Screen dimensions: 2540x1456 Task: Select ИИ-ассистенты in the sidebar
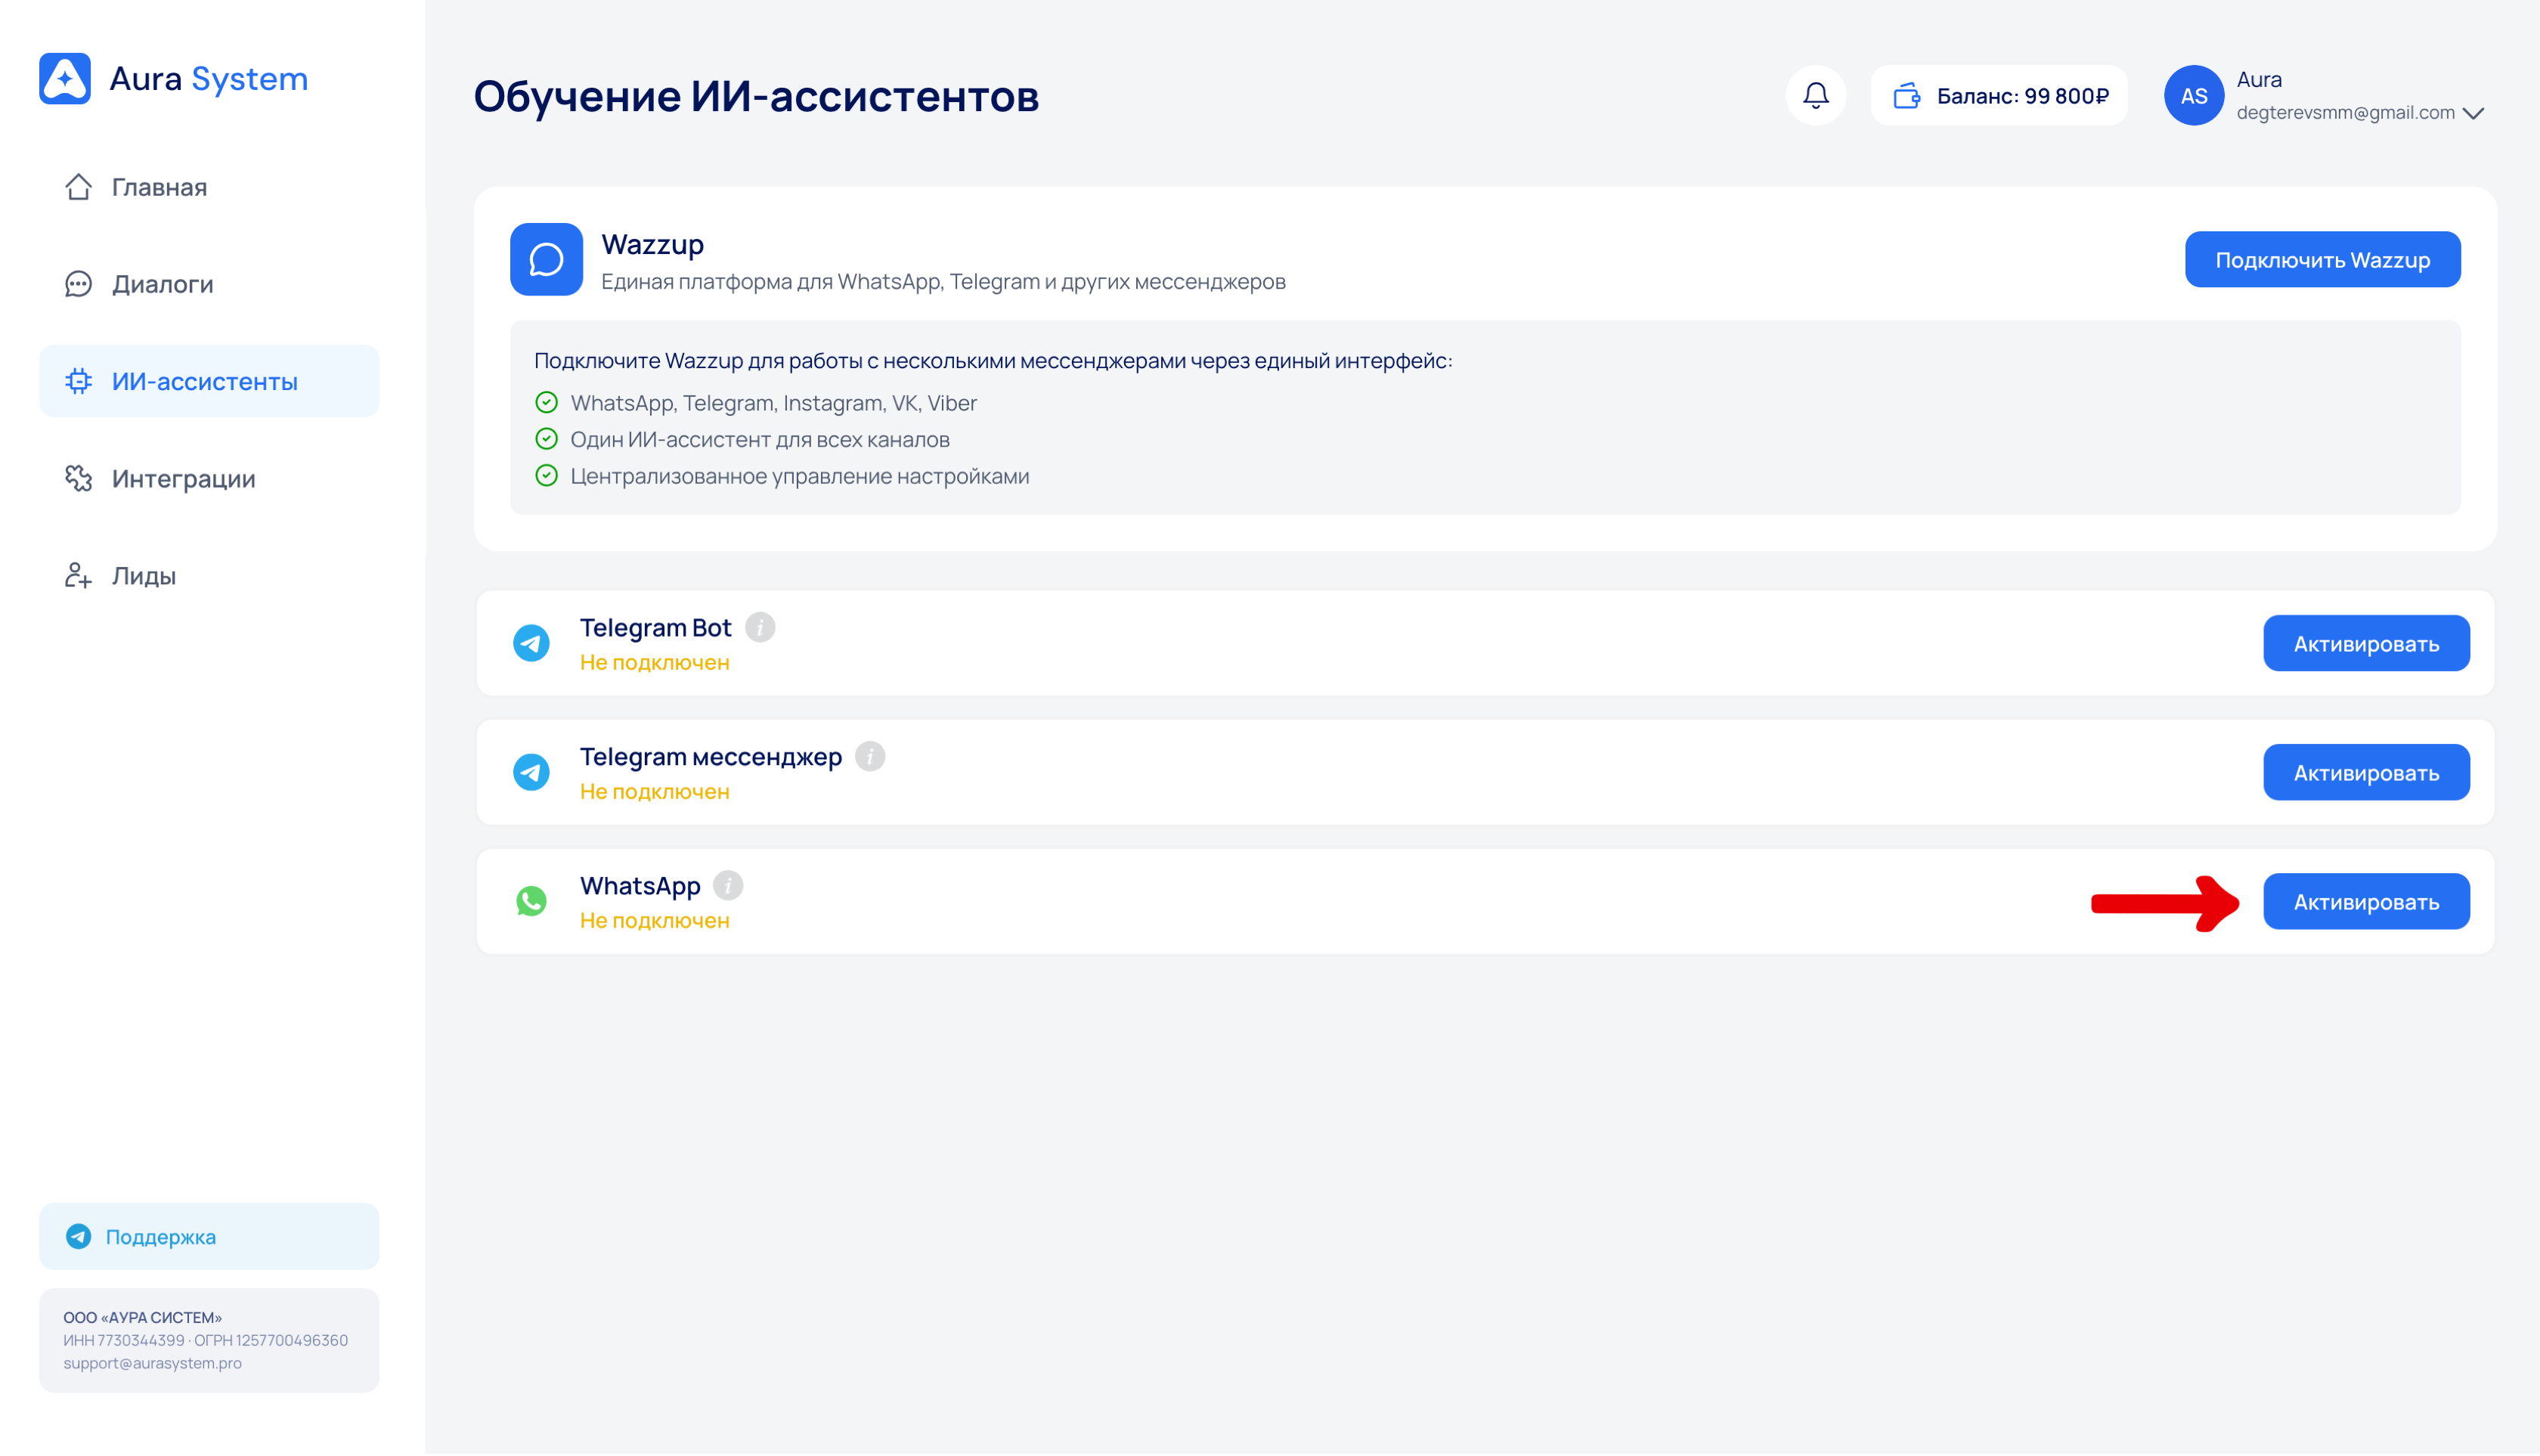pos(205,381)
